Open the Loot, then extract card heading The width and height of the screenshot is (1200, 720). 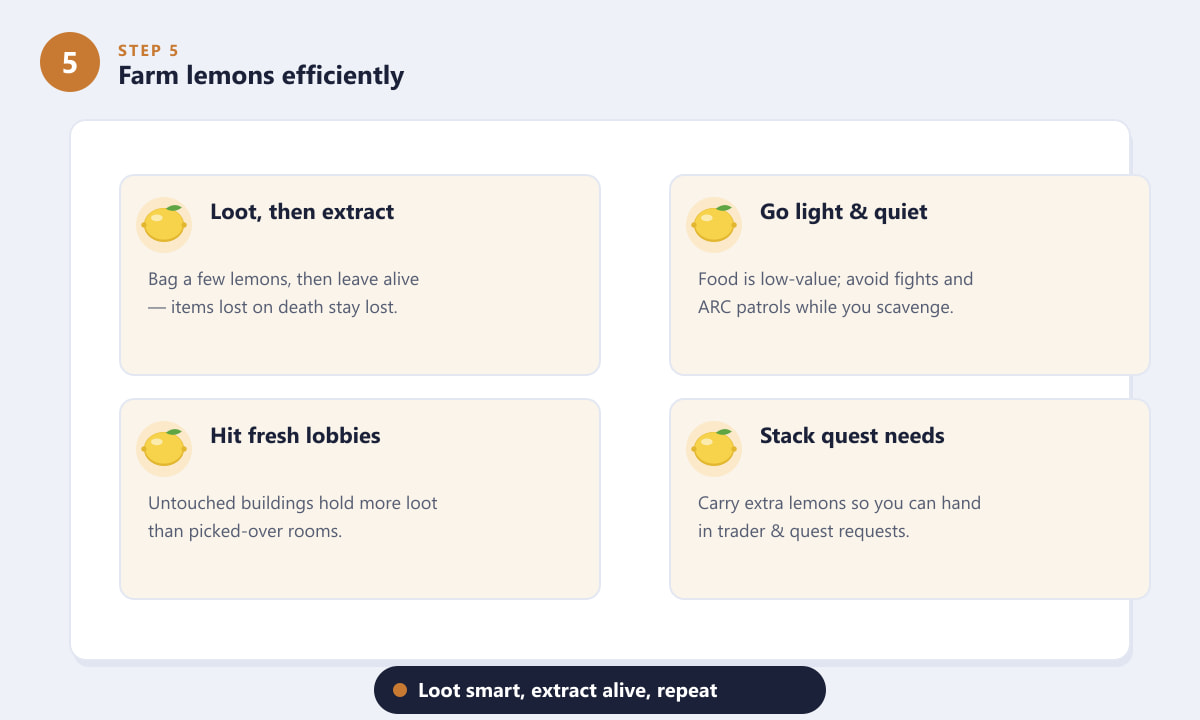coord(302,212)
